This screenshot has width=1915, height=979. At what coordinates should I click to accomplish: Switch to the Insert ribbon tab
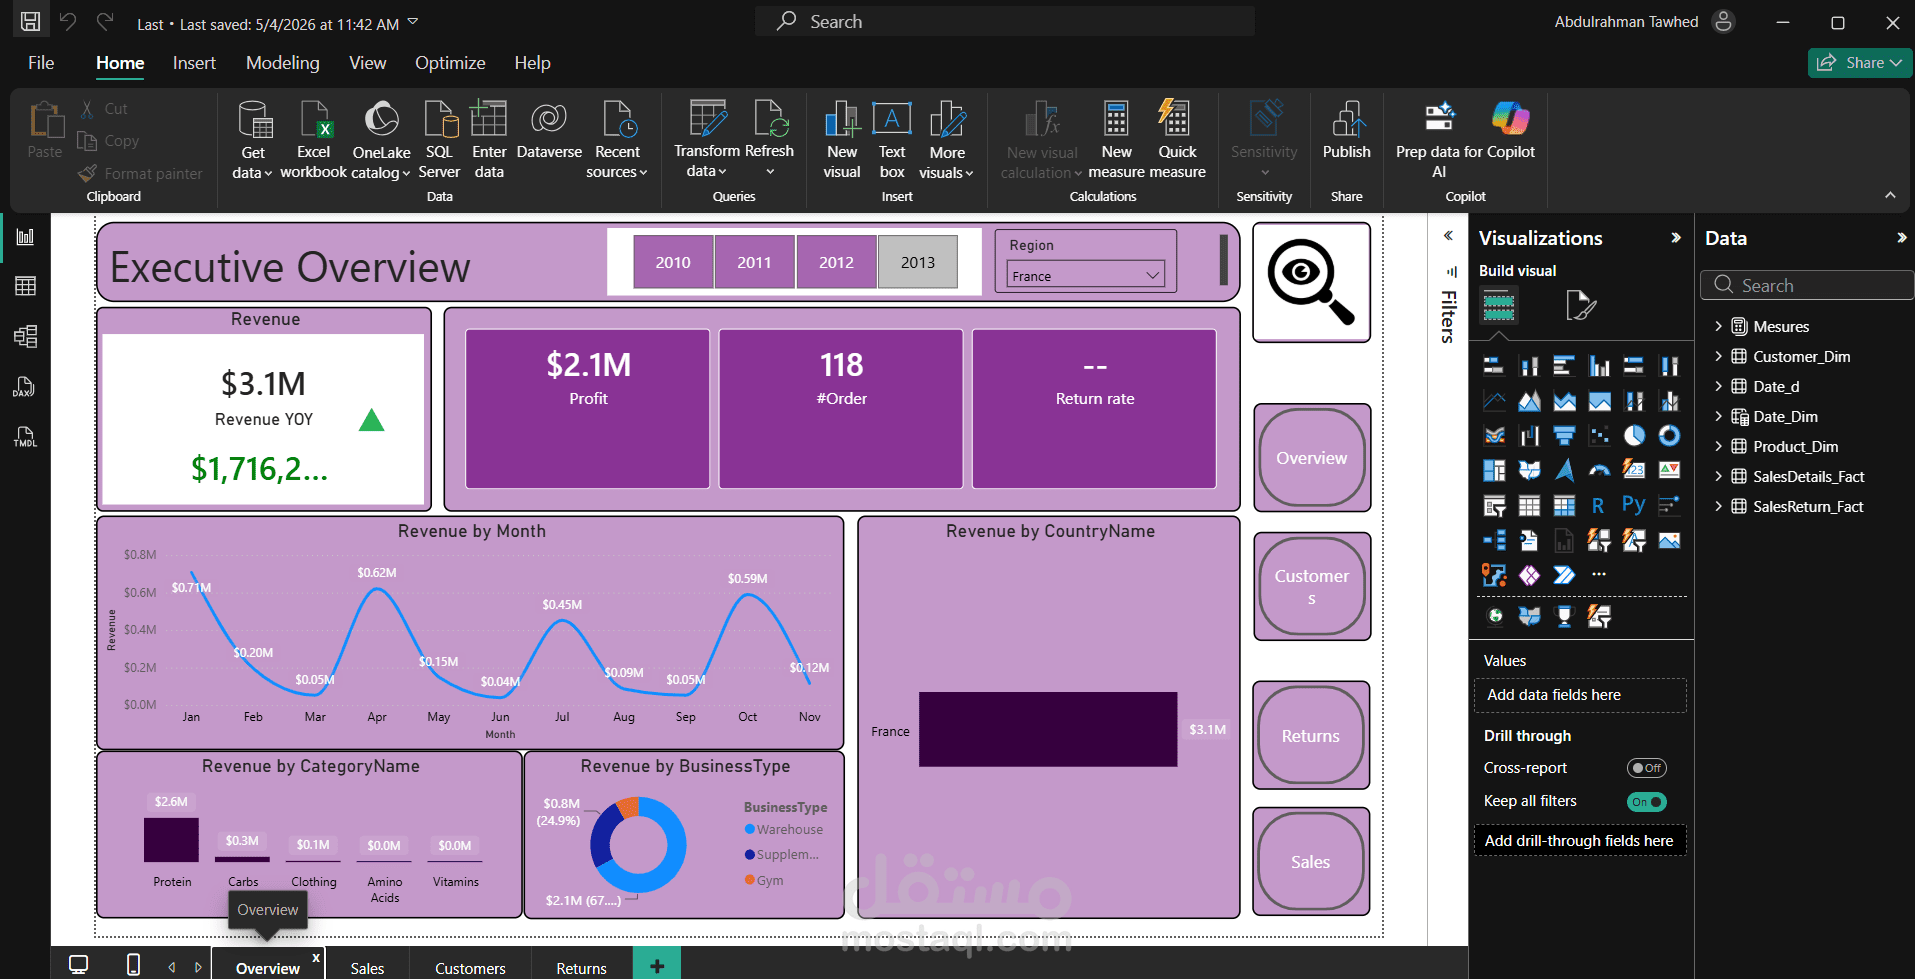(194, 63)
